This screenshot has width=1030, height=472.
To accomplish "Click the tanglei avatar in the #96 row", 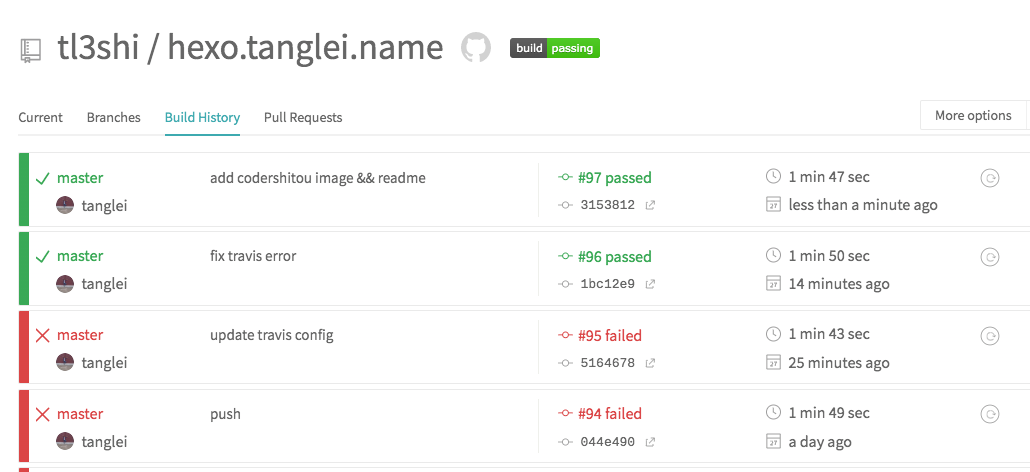I will tap(65, 284).
